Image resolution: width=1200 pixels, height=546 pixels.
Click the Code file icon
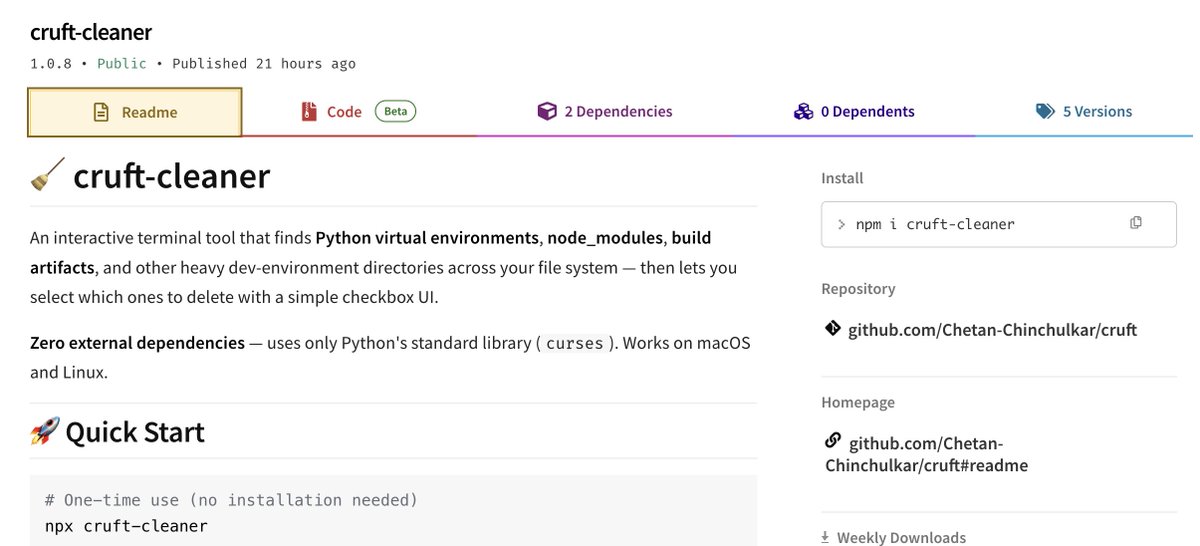point(309,112)
